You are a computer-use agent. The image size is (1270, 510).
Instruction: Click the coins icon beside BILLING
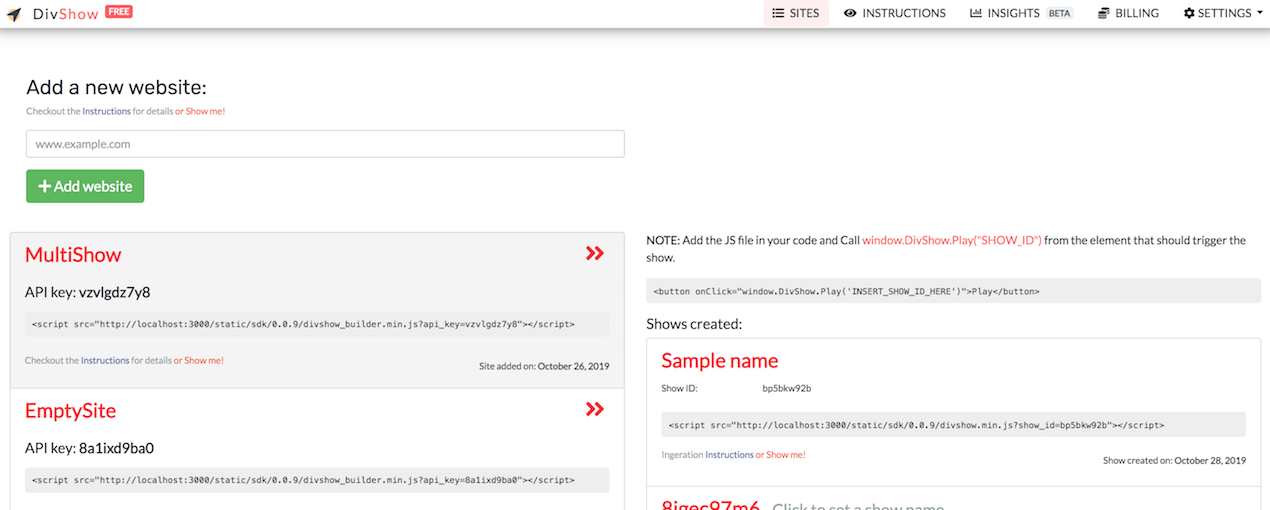1103,13
